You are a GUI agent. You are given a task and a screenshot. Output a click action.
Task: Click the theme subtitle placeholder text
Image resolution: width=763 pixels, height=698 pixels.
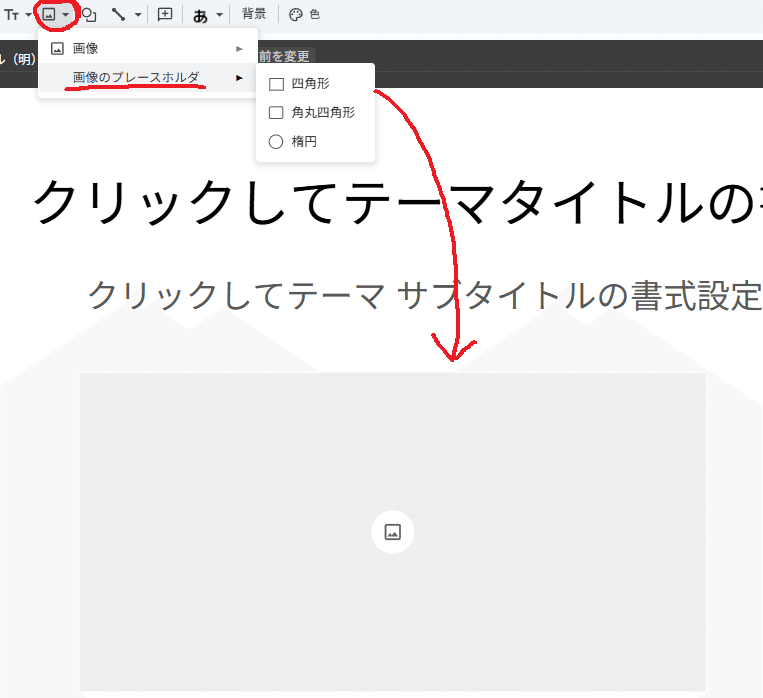coord(425,295)
